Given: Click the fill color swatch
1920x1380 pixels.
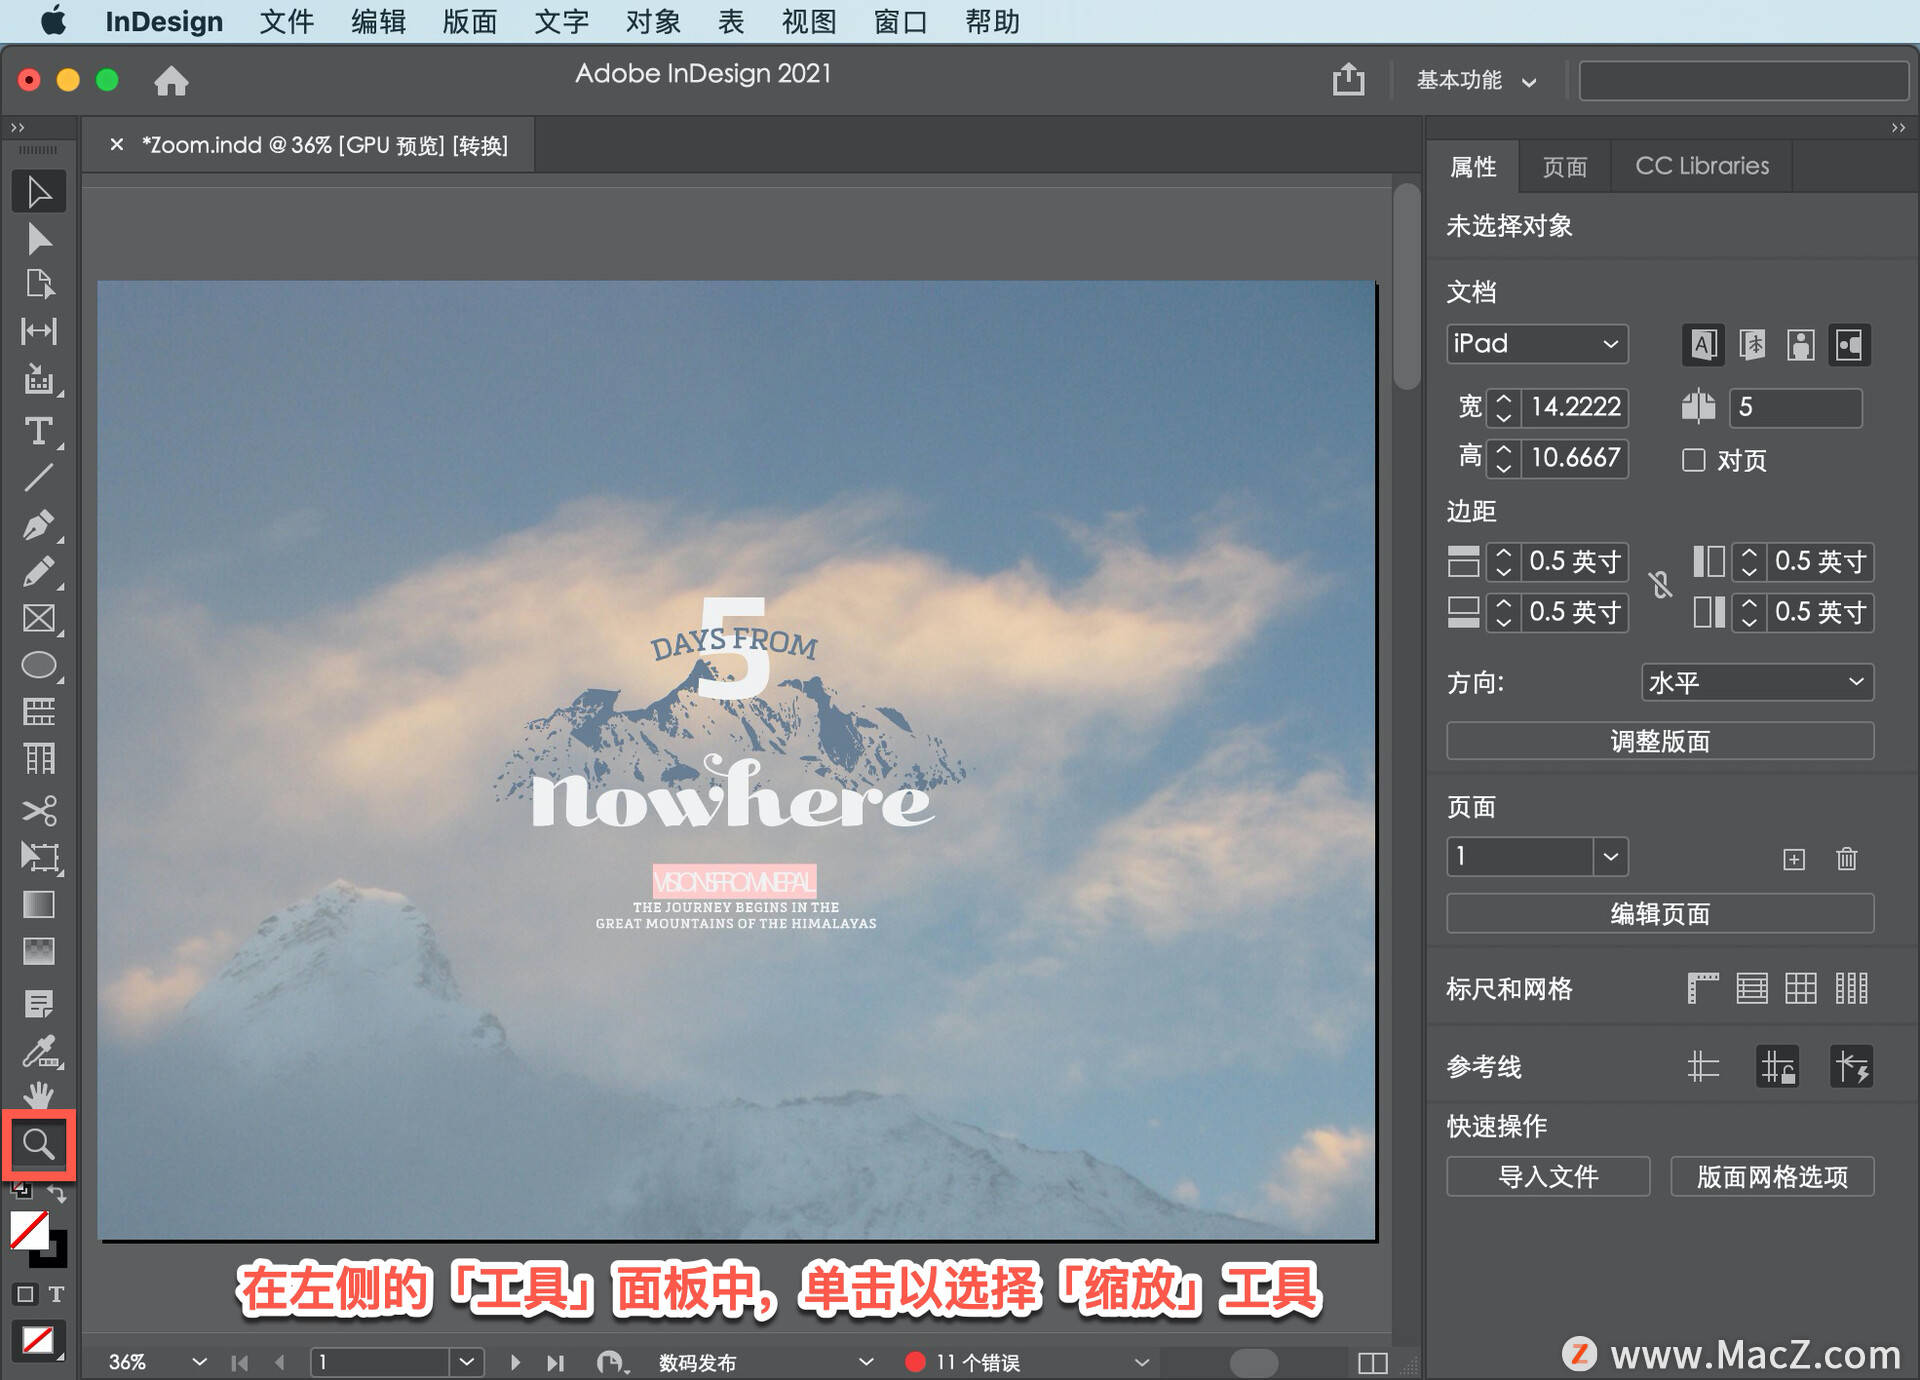Looking at the screenshot, I should pyautogui.click(x=29, y=1231).
